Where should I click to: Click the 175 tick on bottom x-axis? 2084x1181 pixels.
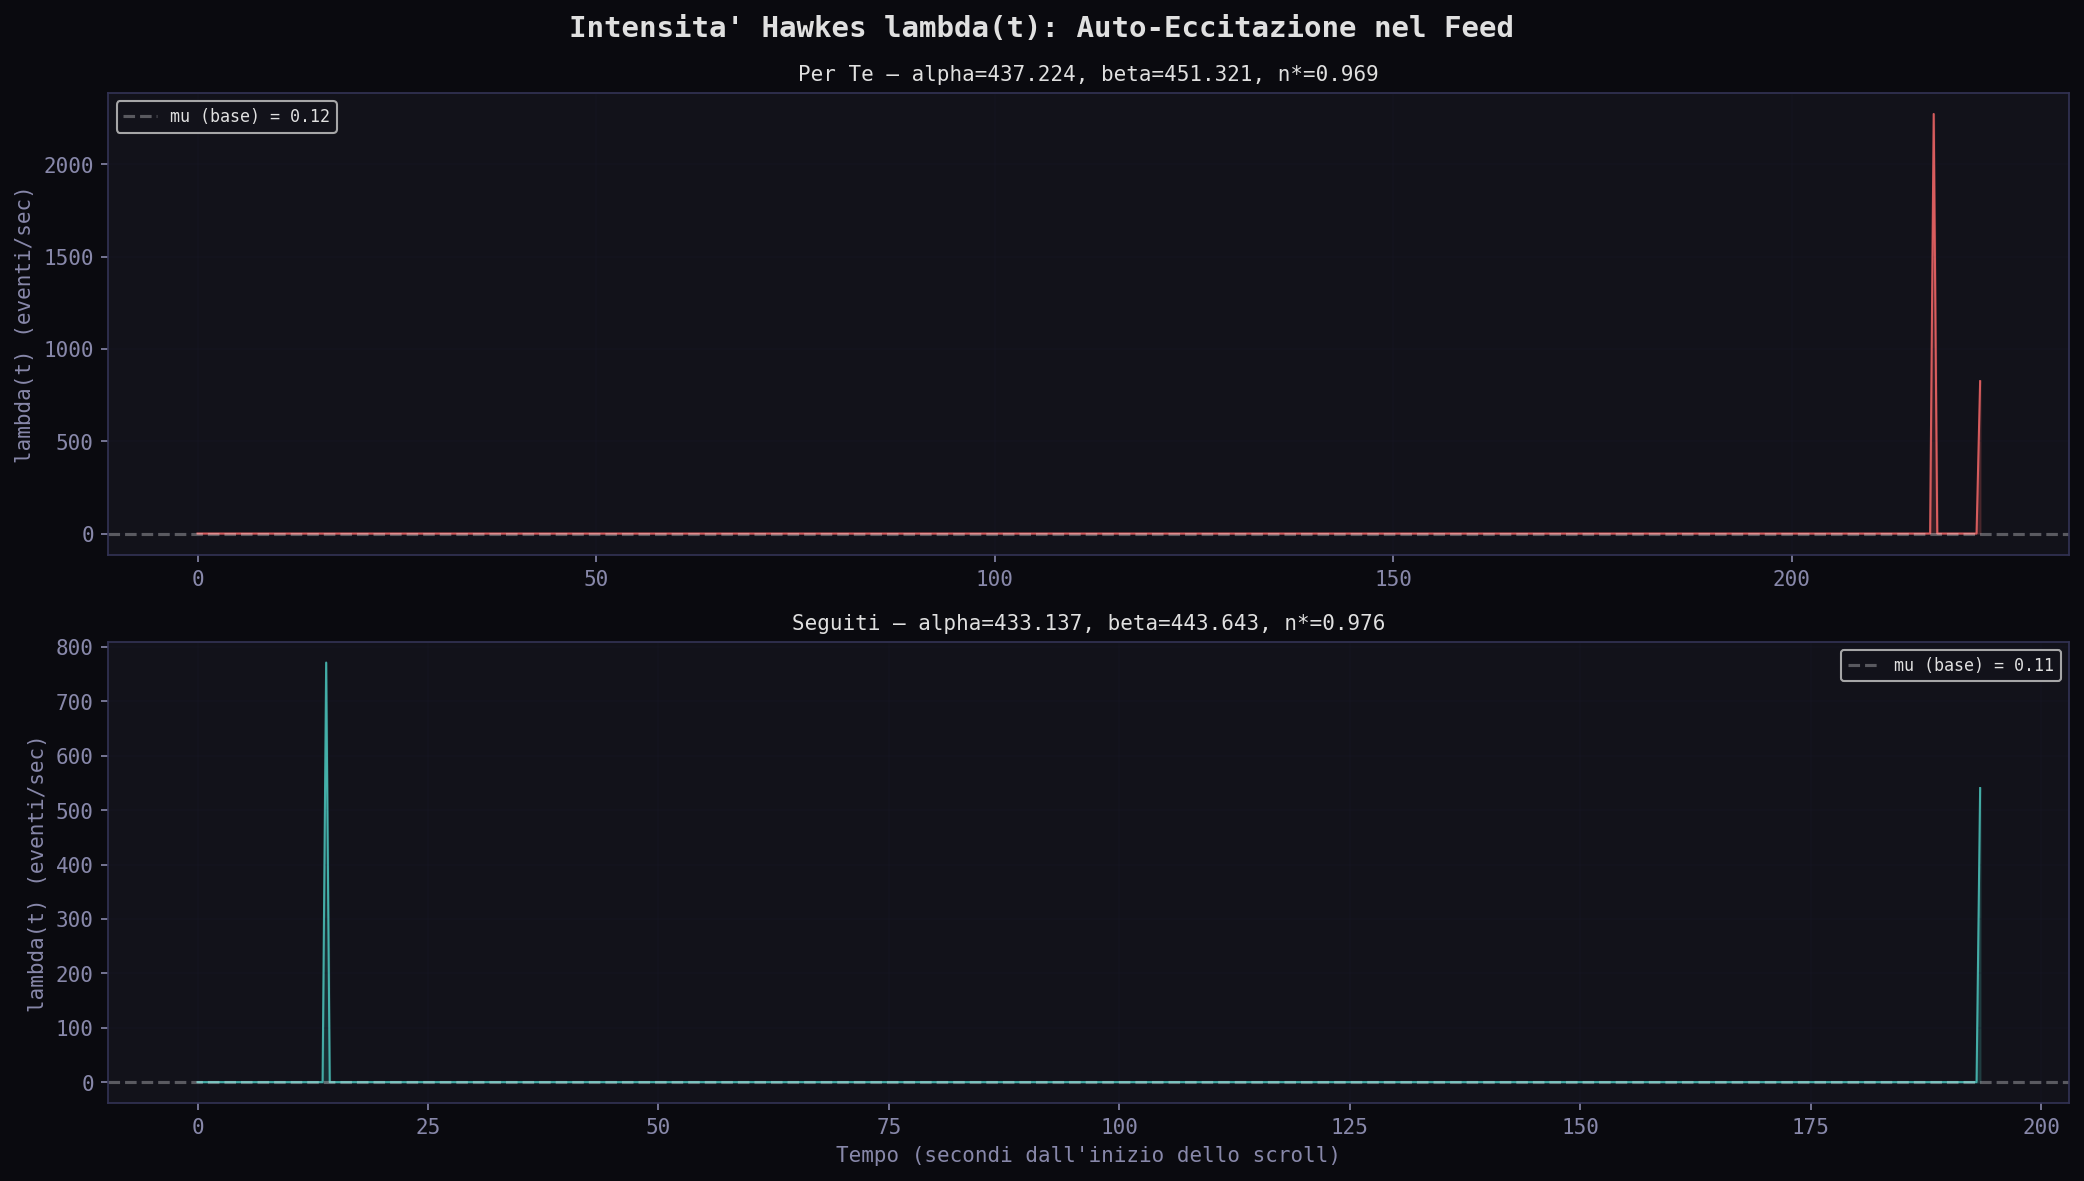tap(1810, 1127)
